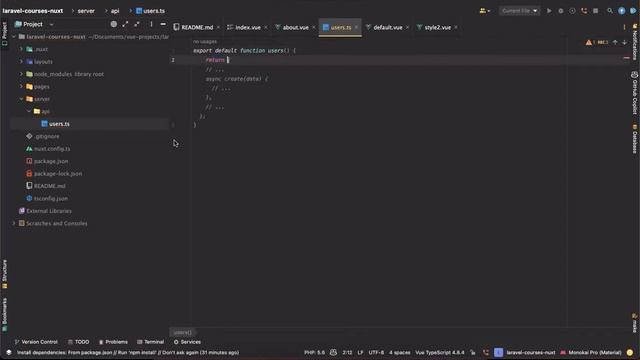The image size is (640, 360).
Task: Switch to the default.vue tab
Action: tap(387, 27)
